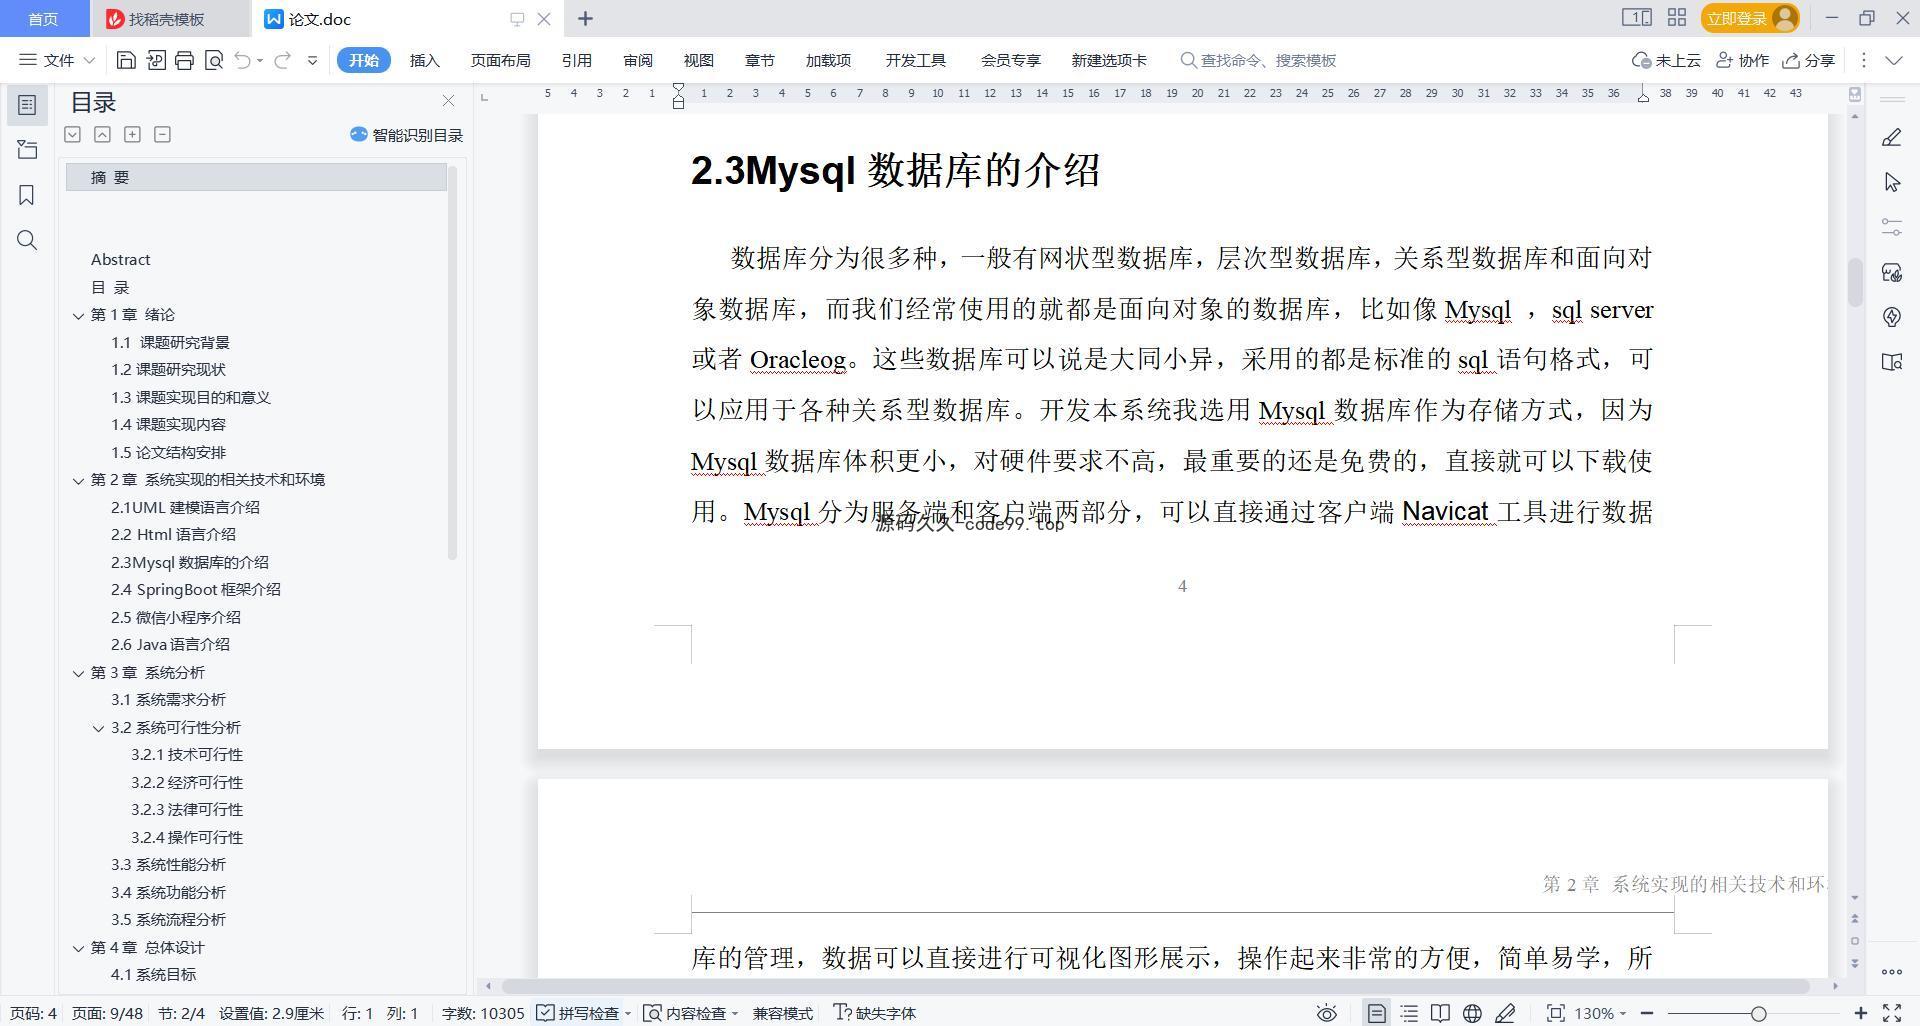Viewport: 1920px width, 1026px height.
Task: Select the 插入 ribbon tab
Action: [x=425, y=60]
